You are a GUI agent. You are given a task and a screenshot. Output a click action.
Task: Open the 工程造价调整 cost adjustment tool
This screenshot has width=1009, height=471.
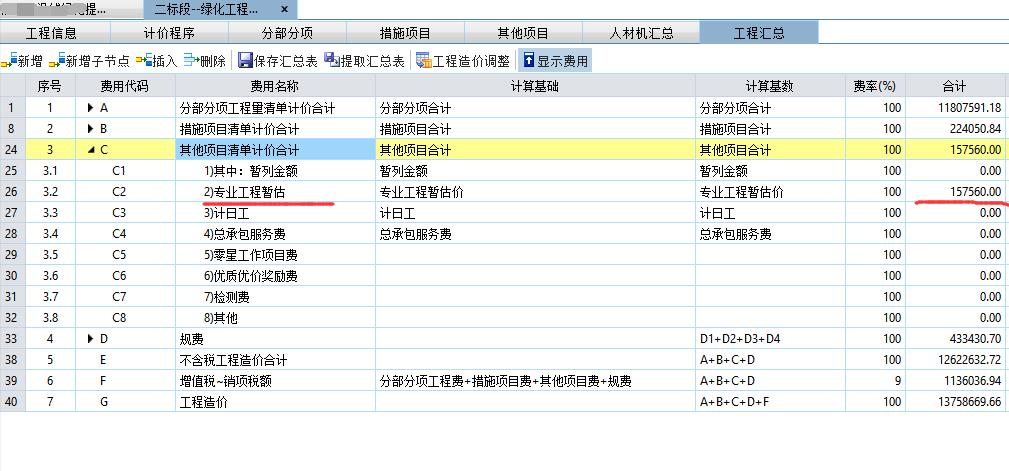(x=424, y=61)
